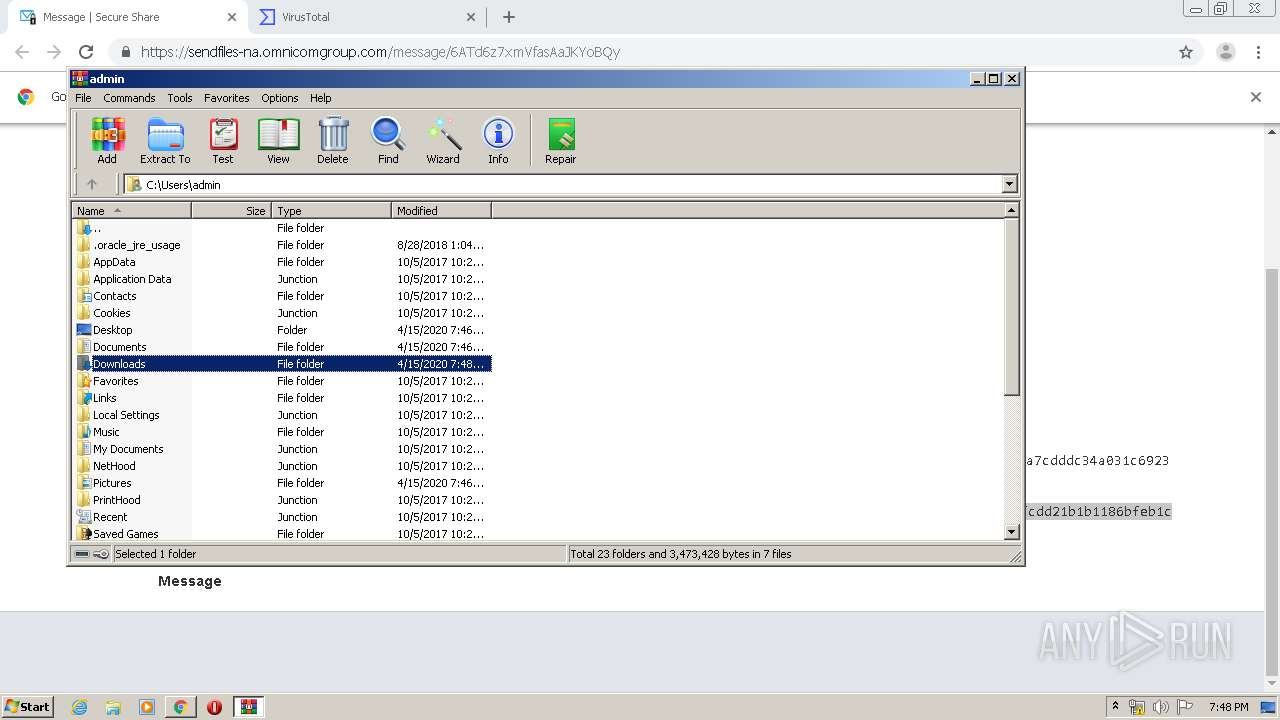The height and width of the screenshot is (720, 1280).
Task: Click the Extract To toolbar icon
Action: click(x=165, y=140)
